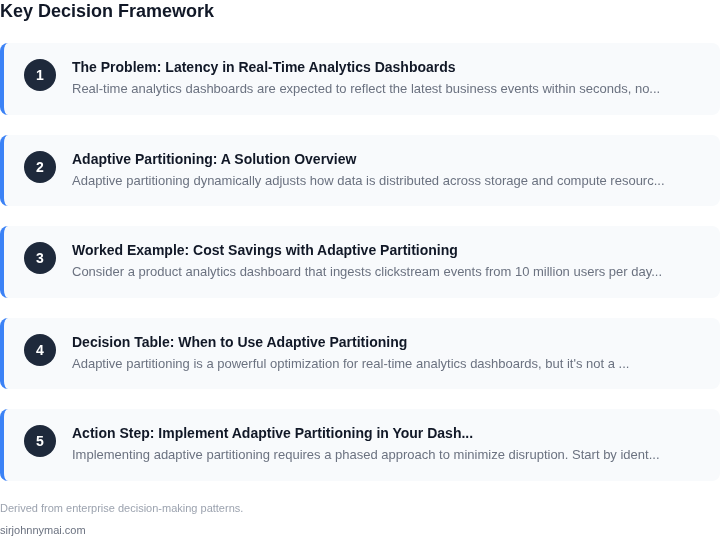Select 'Worked Example: Cost Savings' heading
Screen dimensions: 720x537
coord(264,250)
